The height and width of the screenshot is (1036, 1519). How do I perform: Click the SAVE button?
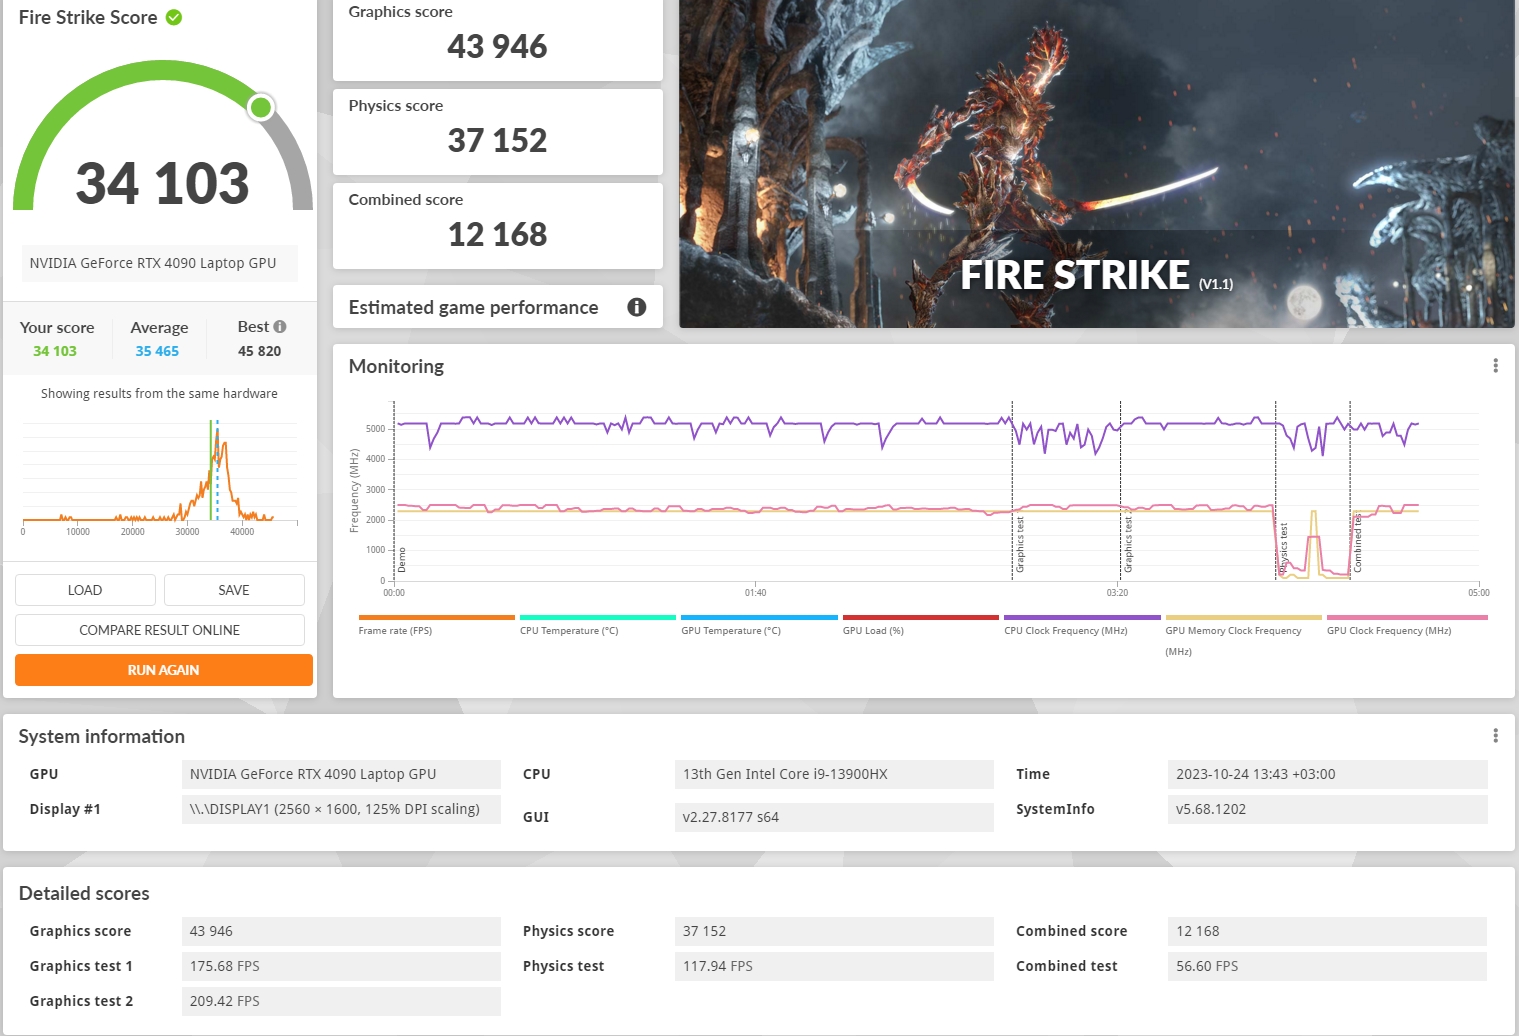[234, 590]
